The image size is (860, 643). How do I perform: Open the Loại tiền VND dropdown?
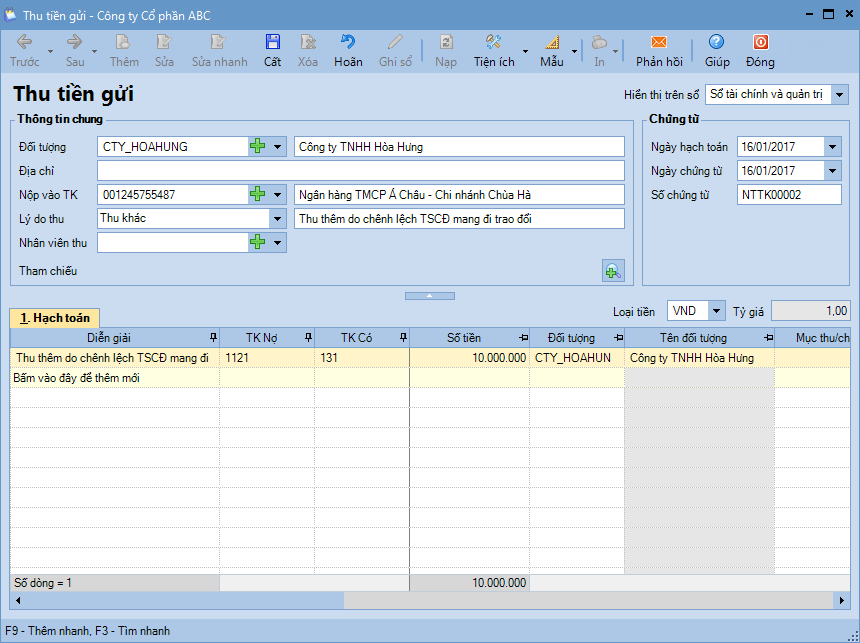716,311
